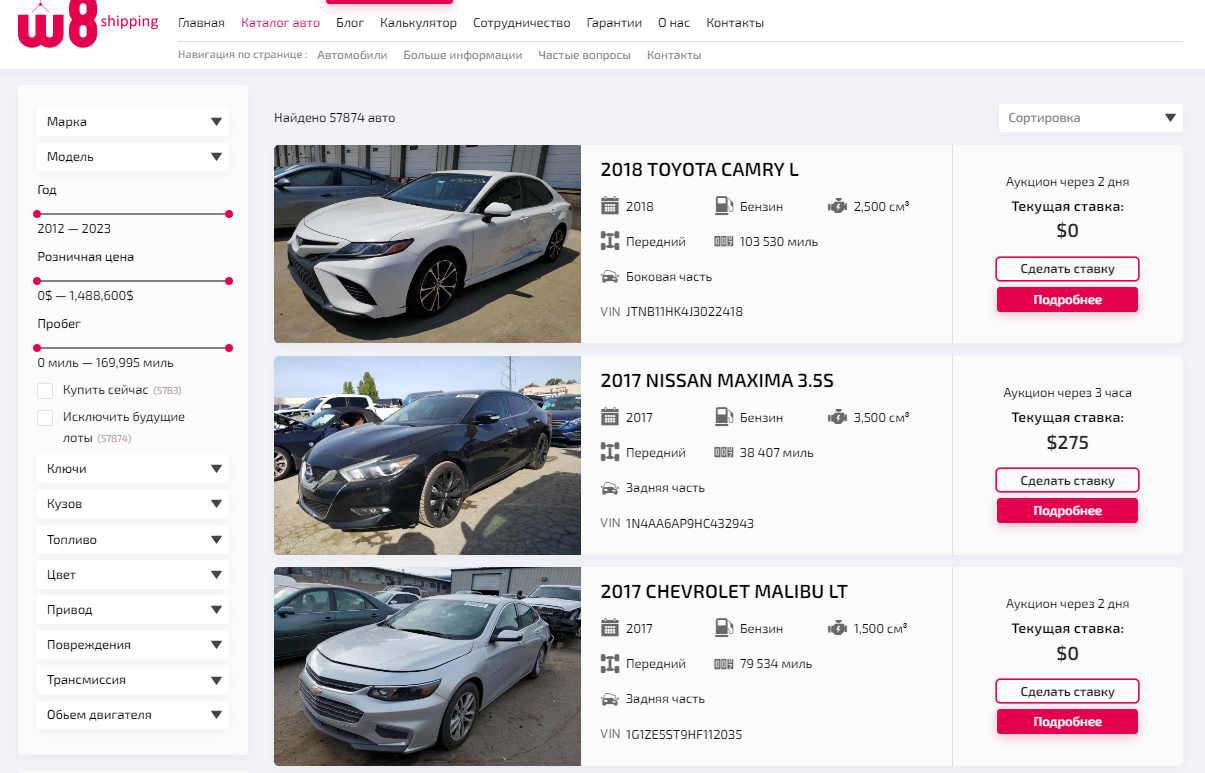This screenshot has width=1205, height=773.
Task: Go to the Блог menu page
Action: (x=350, y=23)
